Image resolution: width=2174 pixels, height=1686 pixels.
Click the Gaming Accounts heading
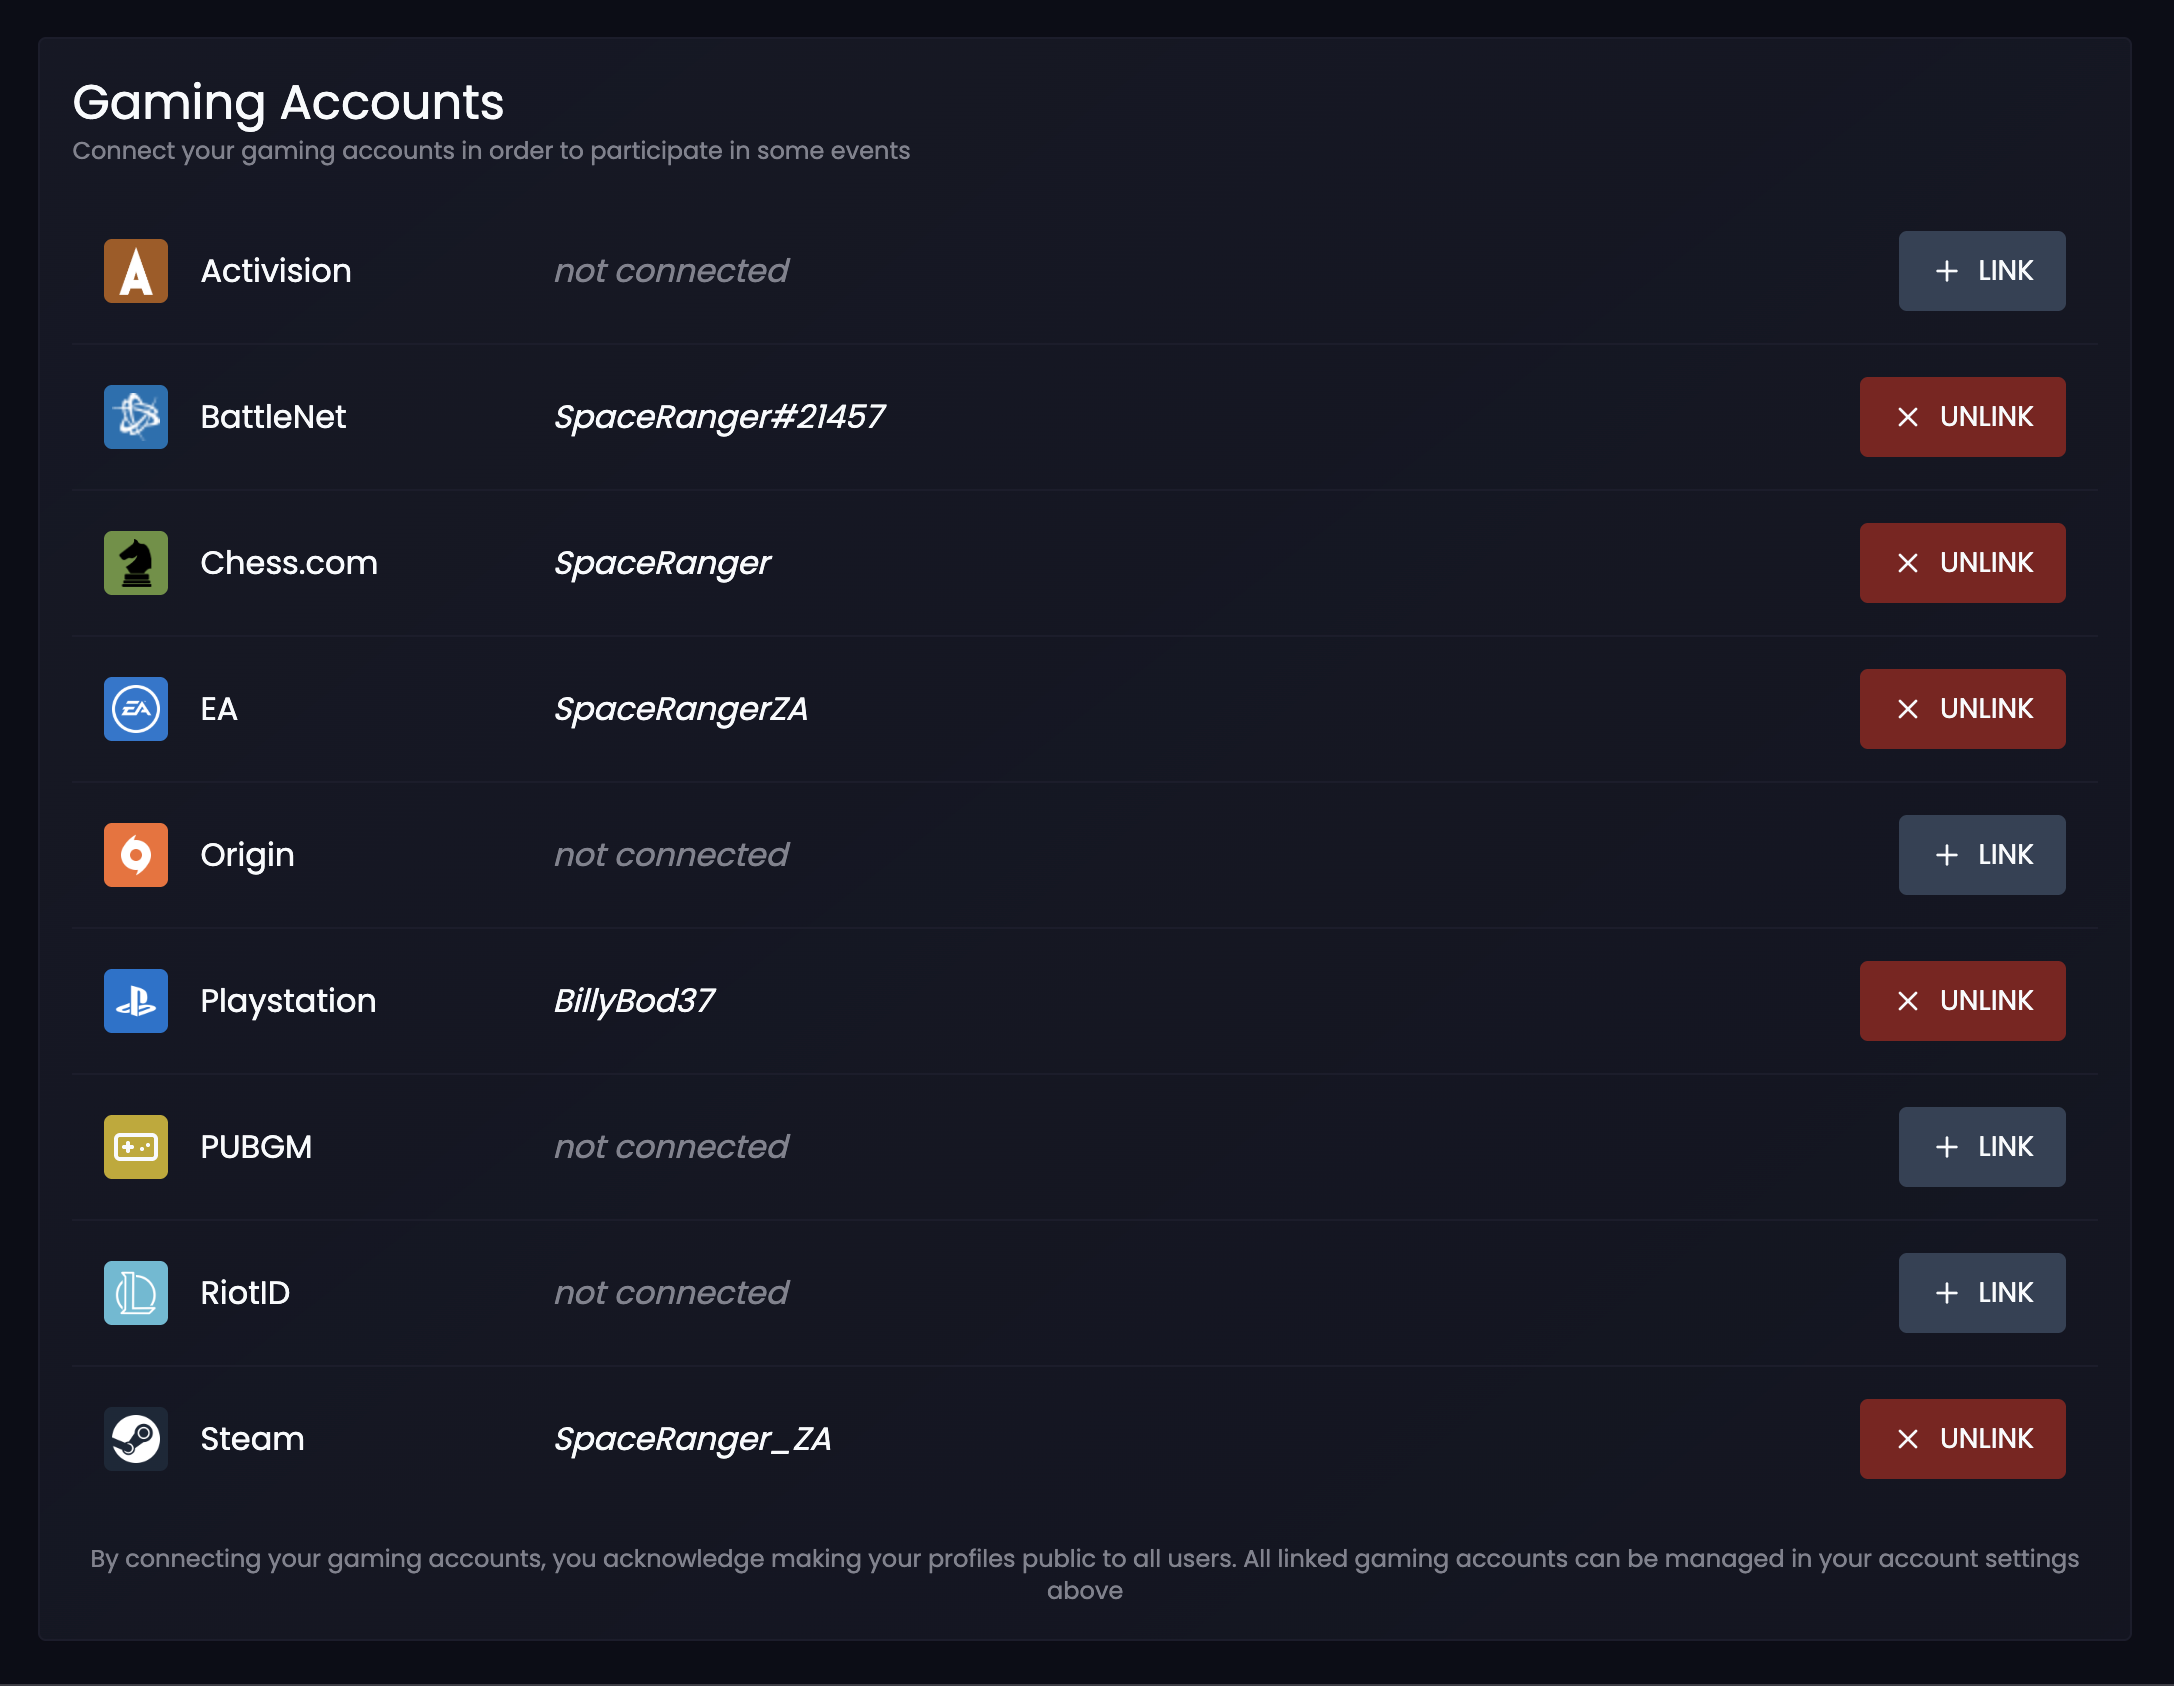(289, 101)
